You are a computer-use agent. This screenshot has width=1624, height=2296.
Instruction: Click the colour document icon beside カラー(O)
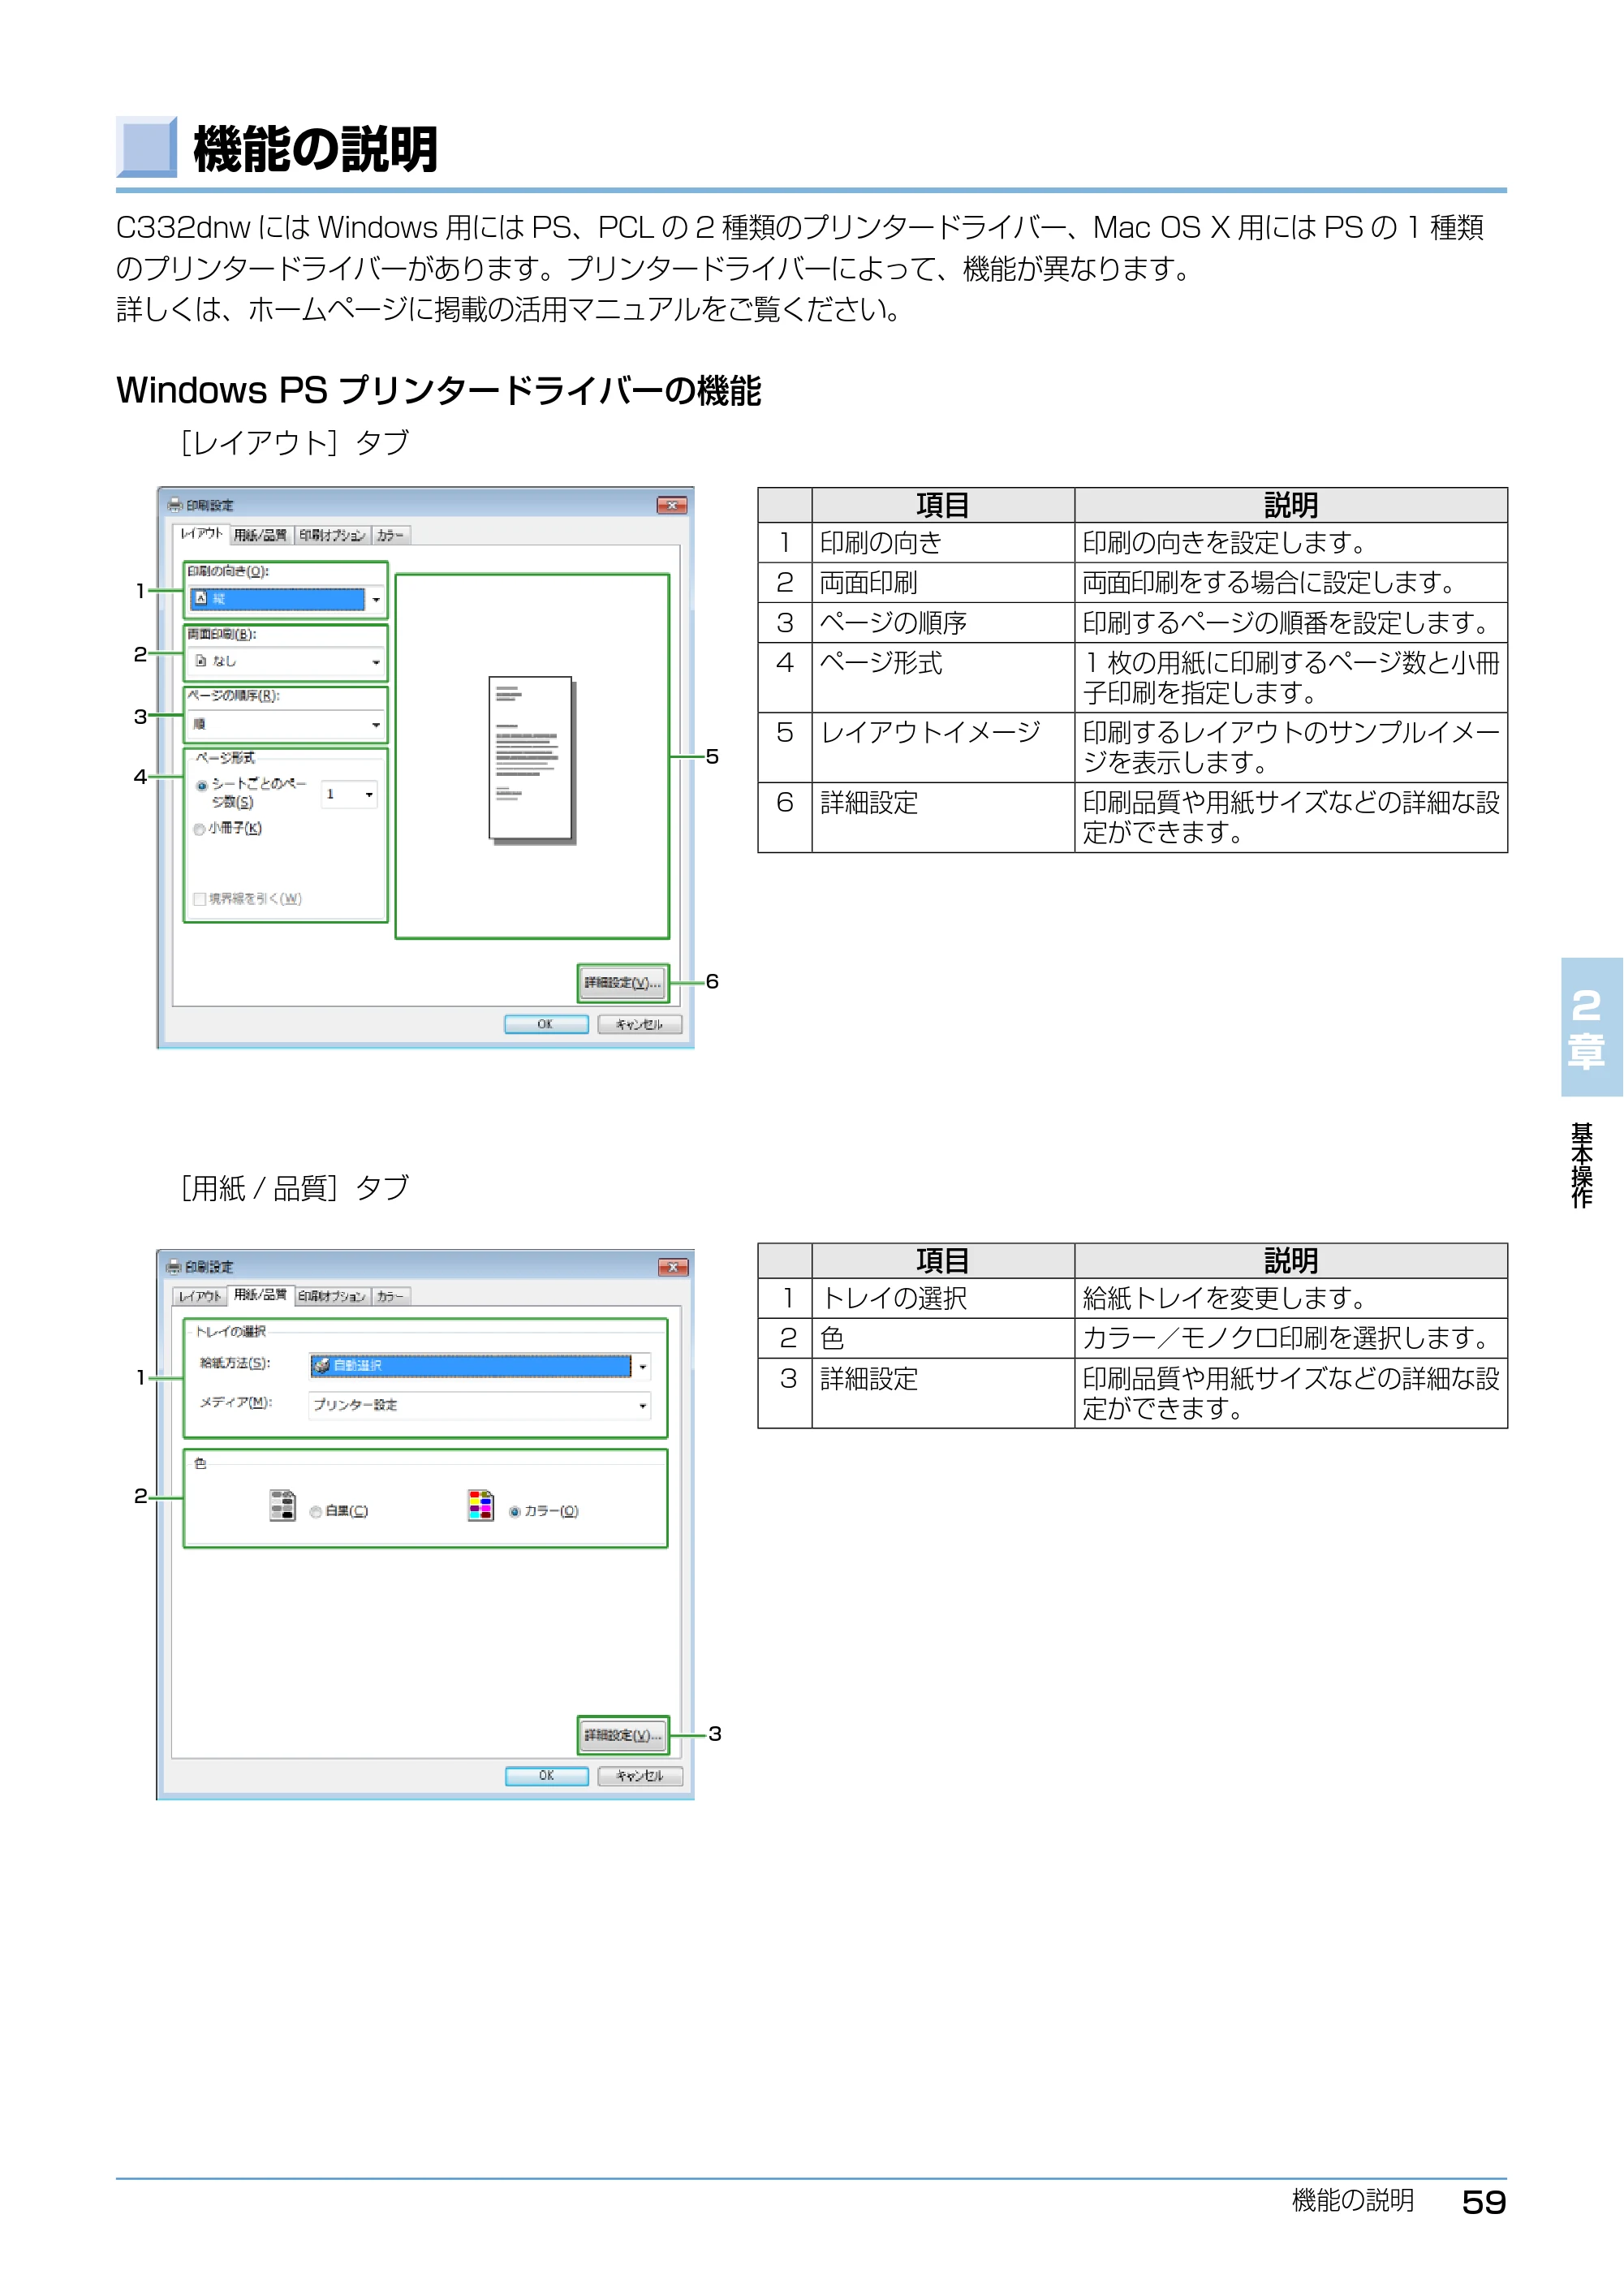(x=481, y=1505)
